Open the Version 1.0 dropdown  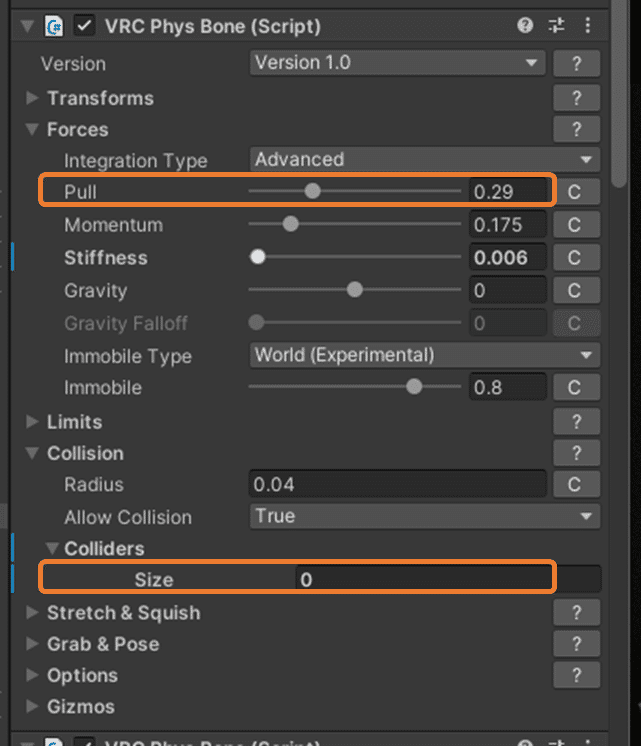pos(397,63)
